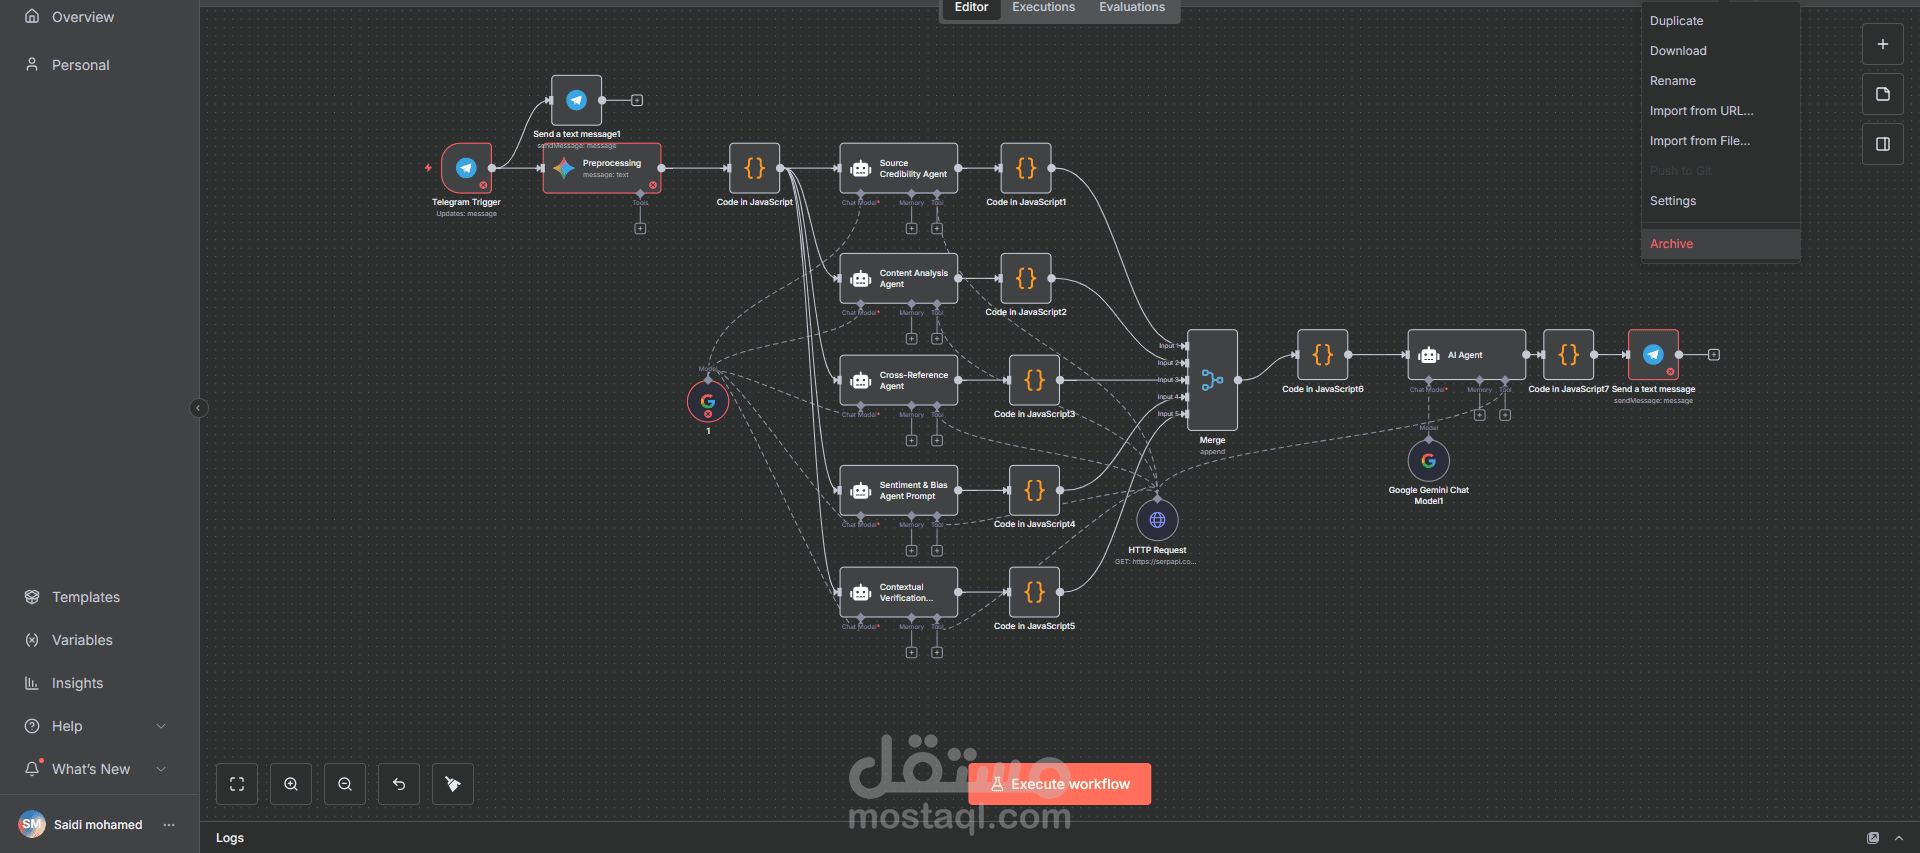Open the Sentiment & Bias Agent node
The image size is (1920, 853).
[898, 490]
